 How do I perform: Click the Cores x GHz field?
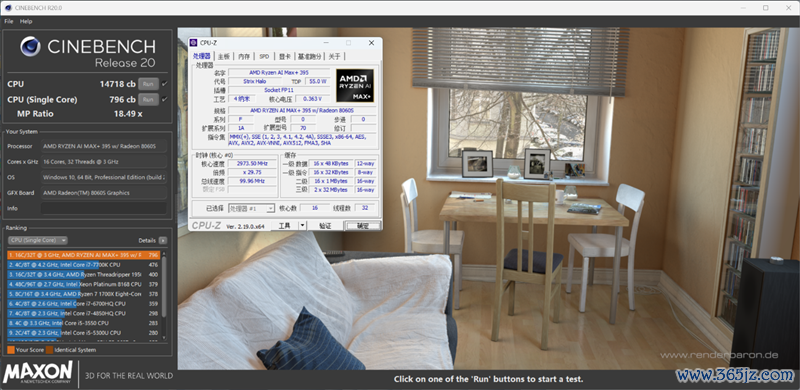(104, 162)
